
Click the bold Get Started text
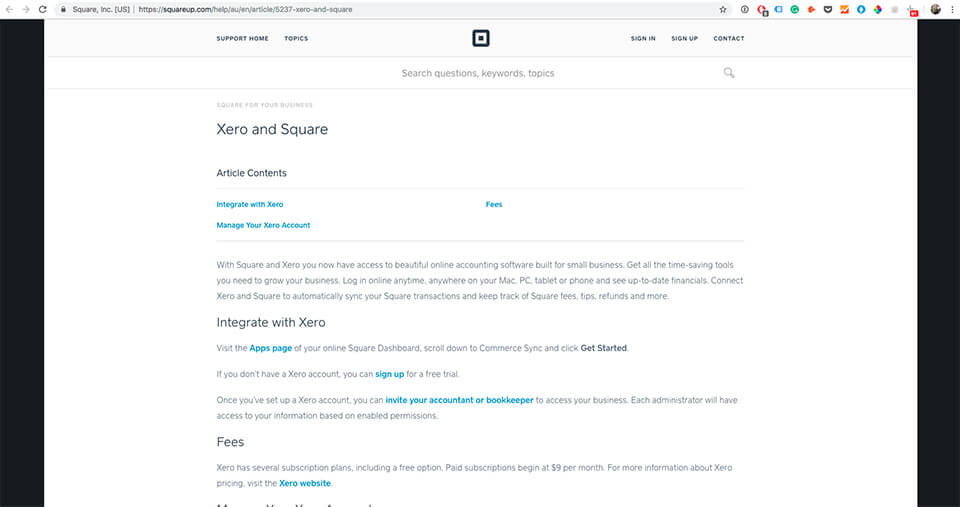604,348
